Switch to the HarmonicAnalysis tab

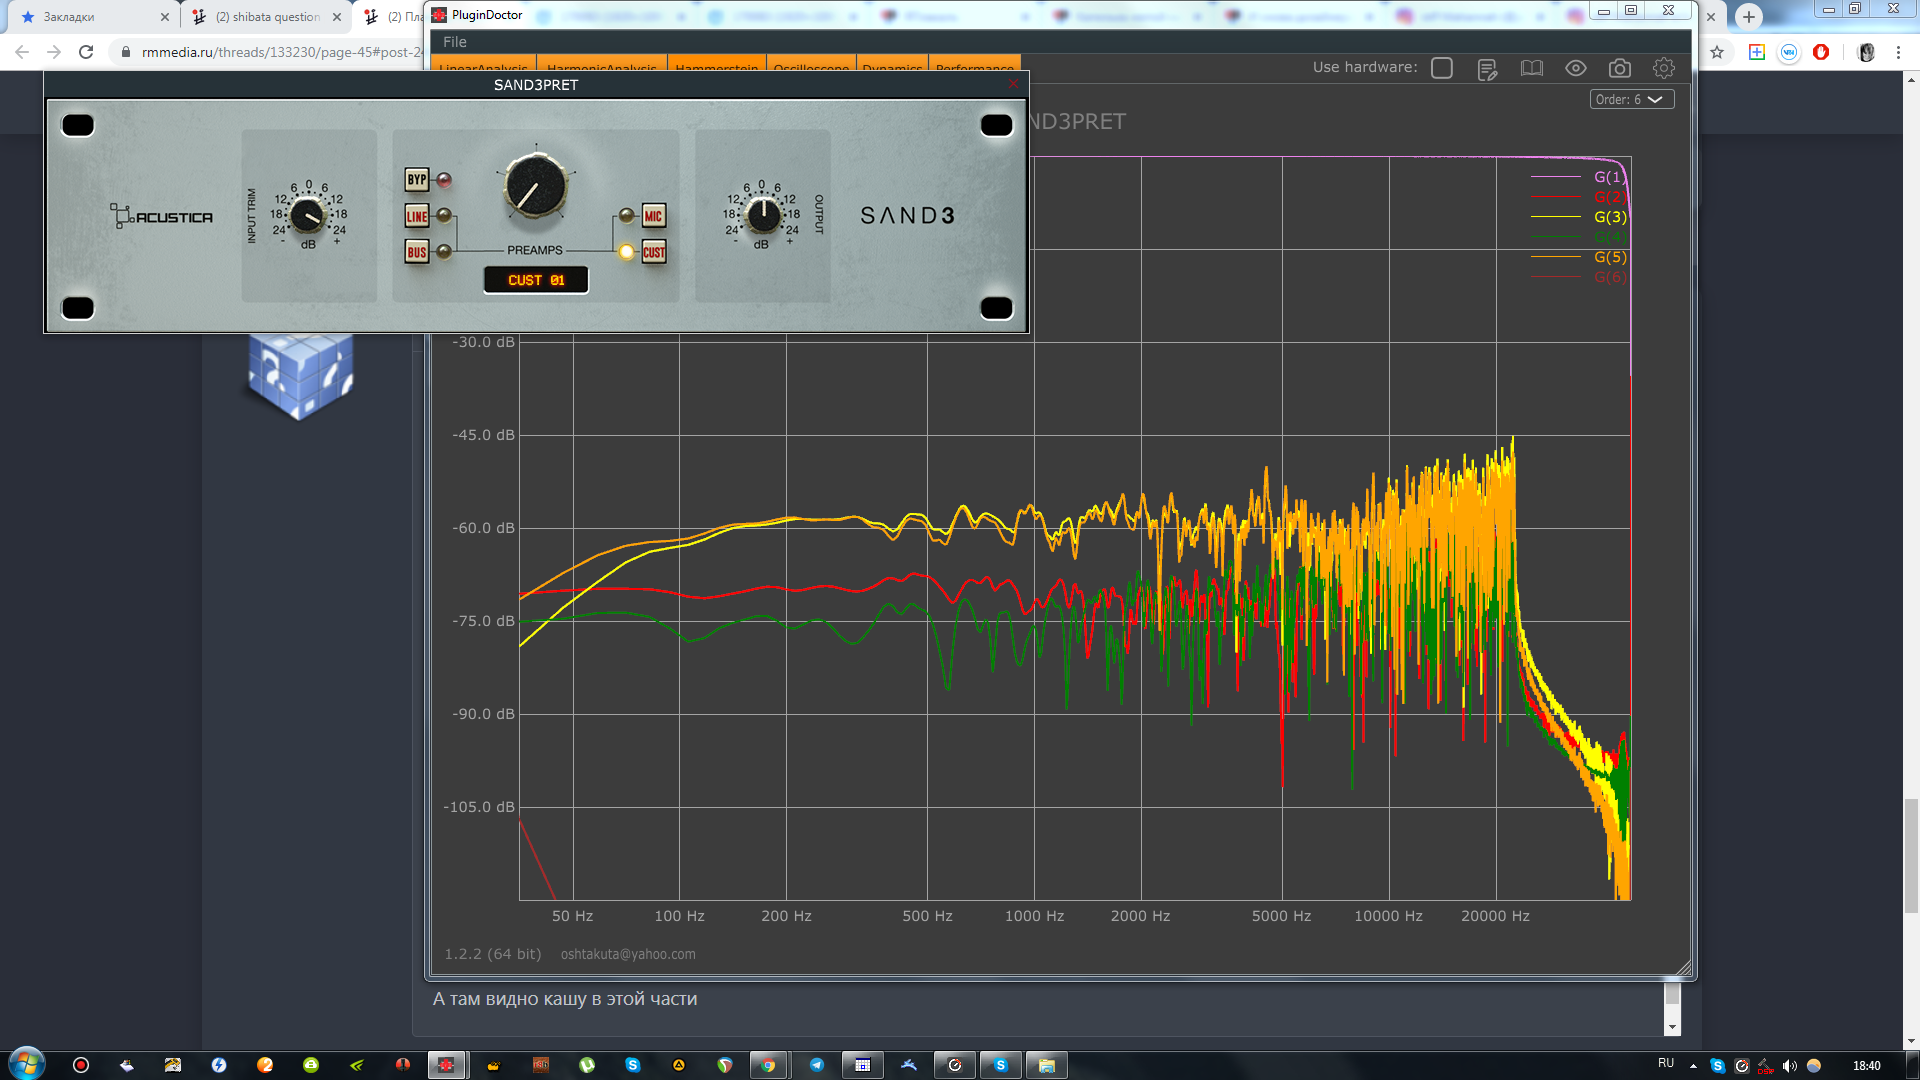point(602,65)
